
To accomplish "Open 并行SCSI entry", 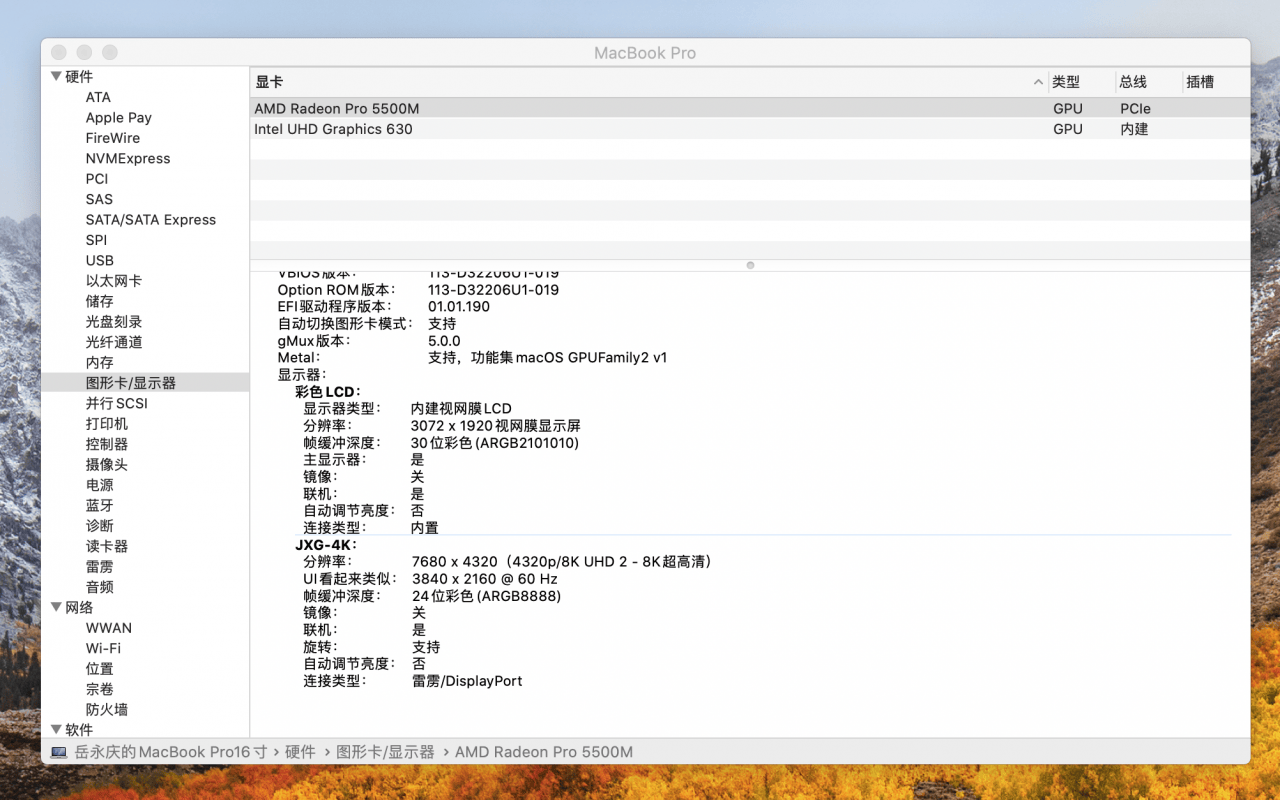I will point(117,403).
